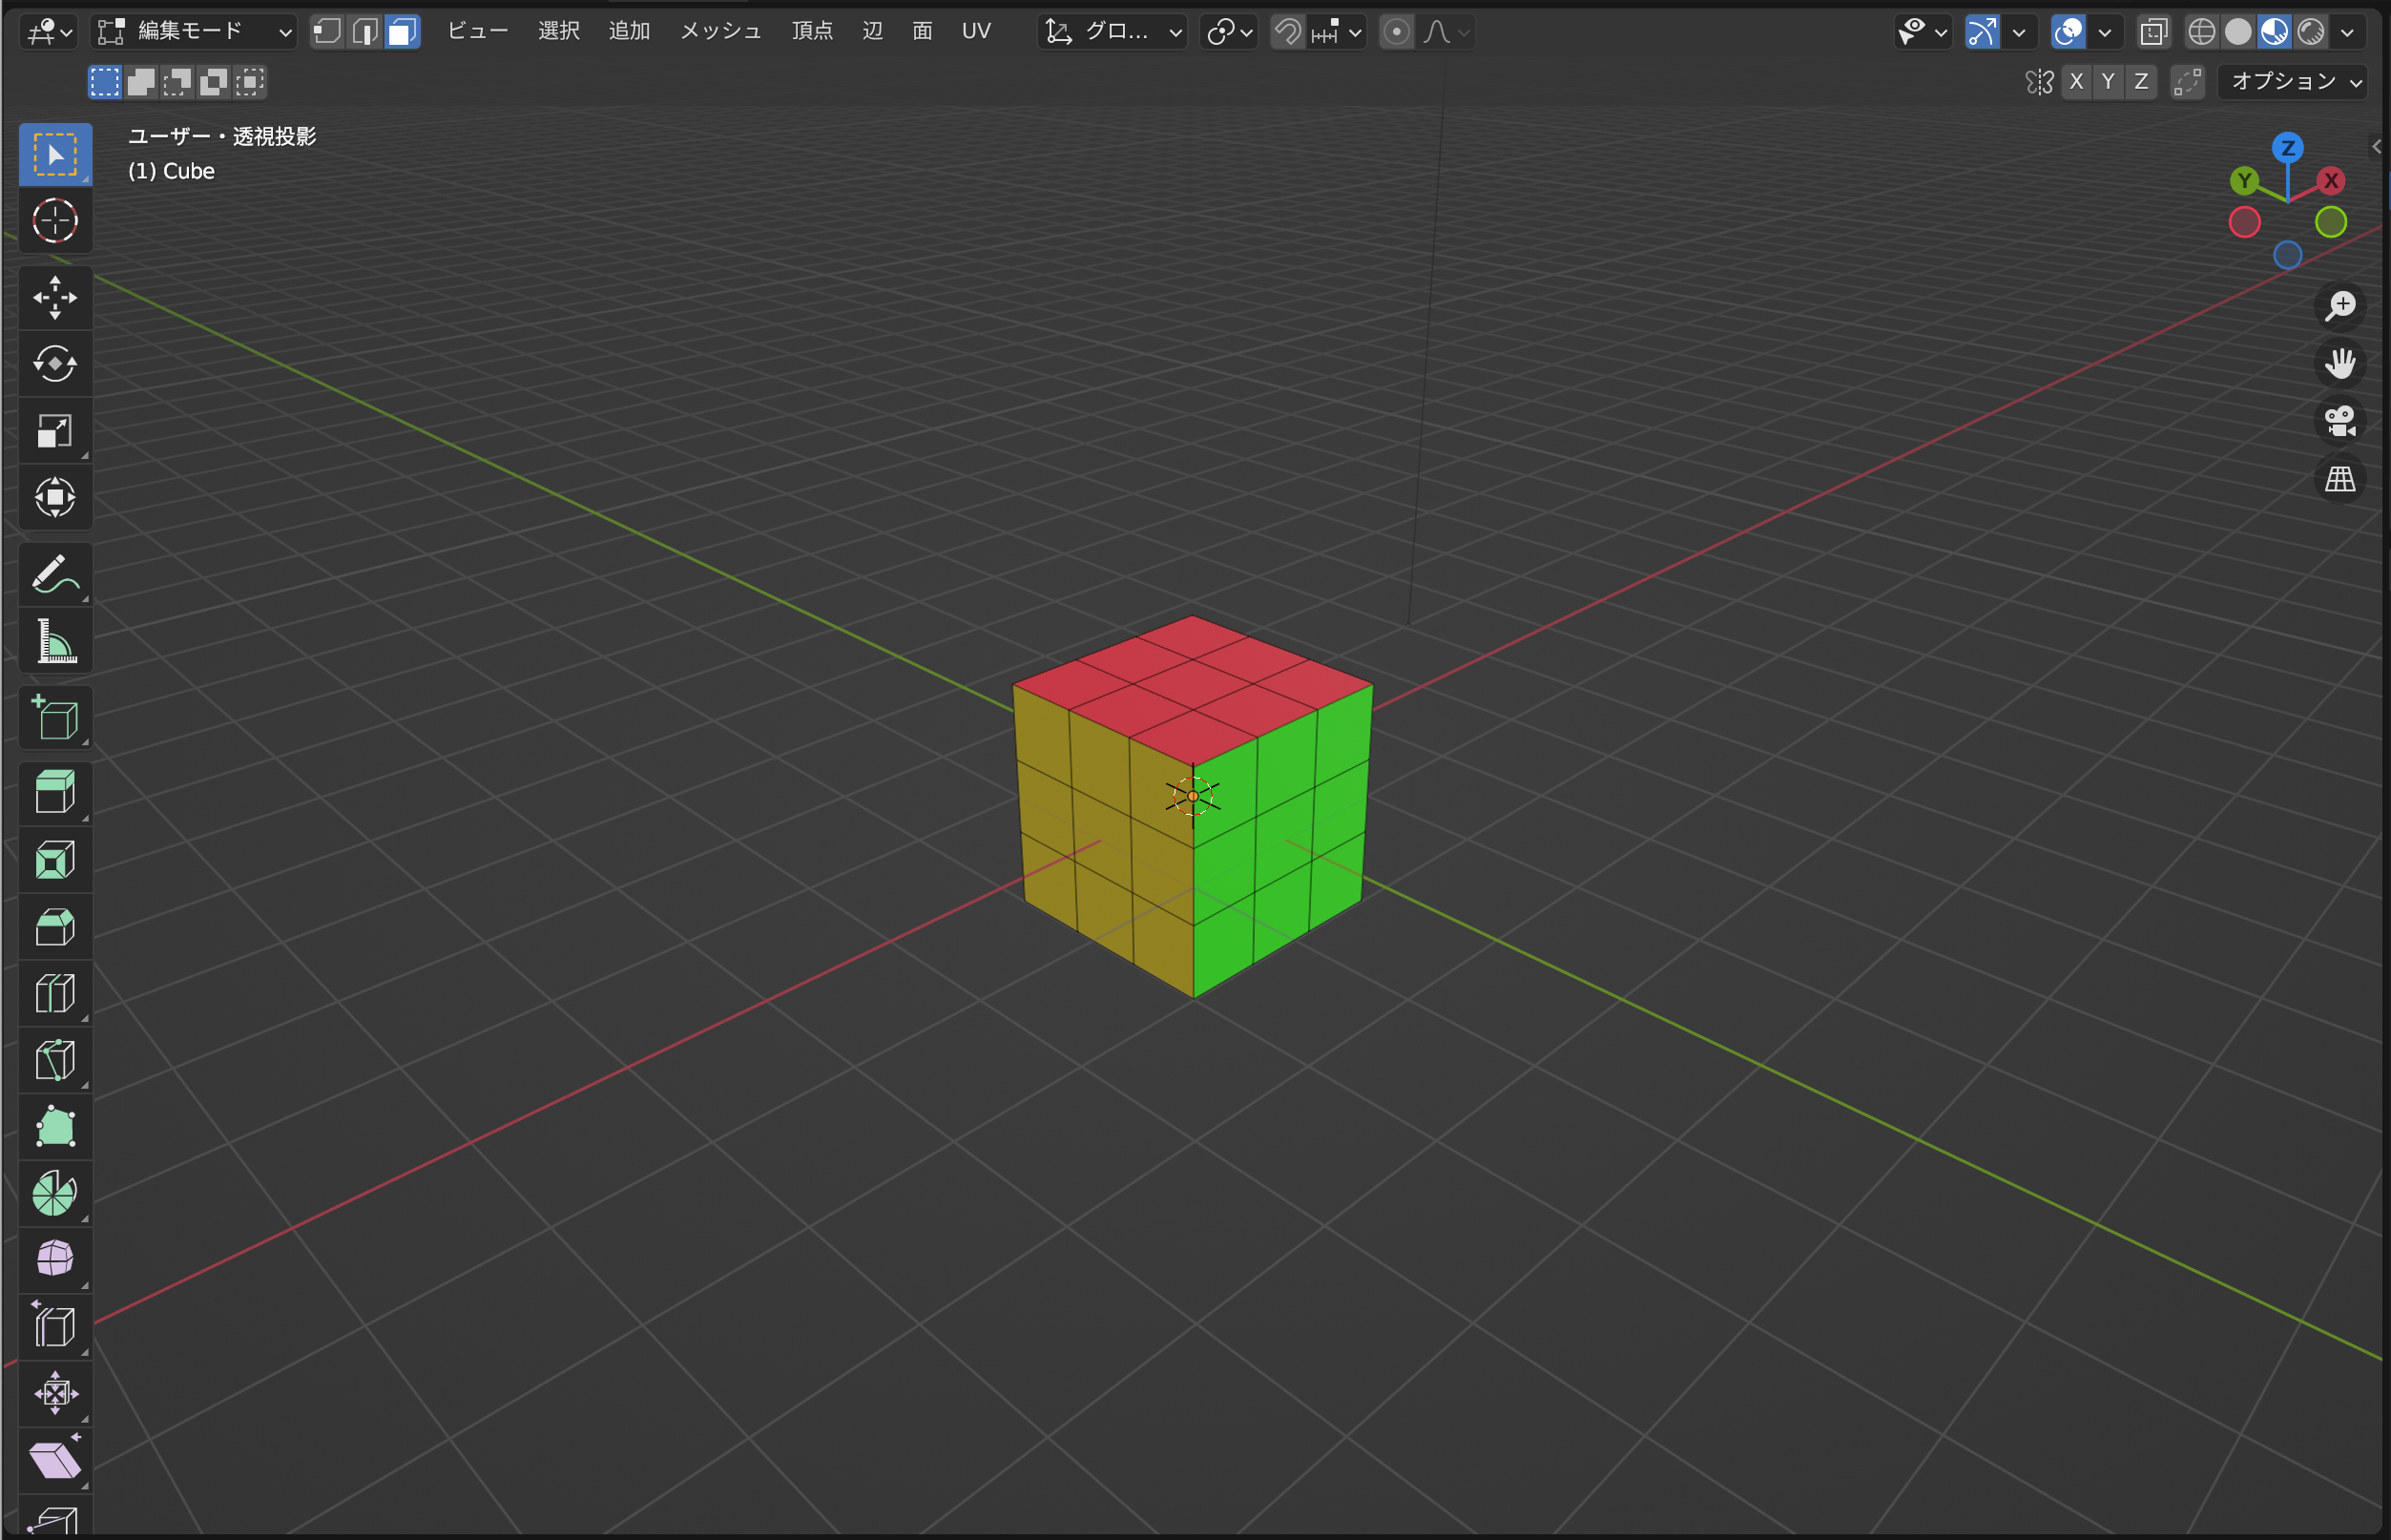This screenshot has width=2391, height=1540.
Task: Select the Rotate tool
Action: [x=55, y=363]
